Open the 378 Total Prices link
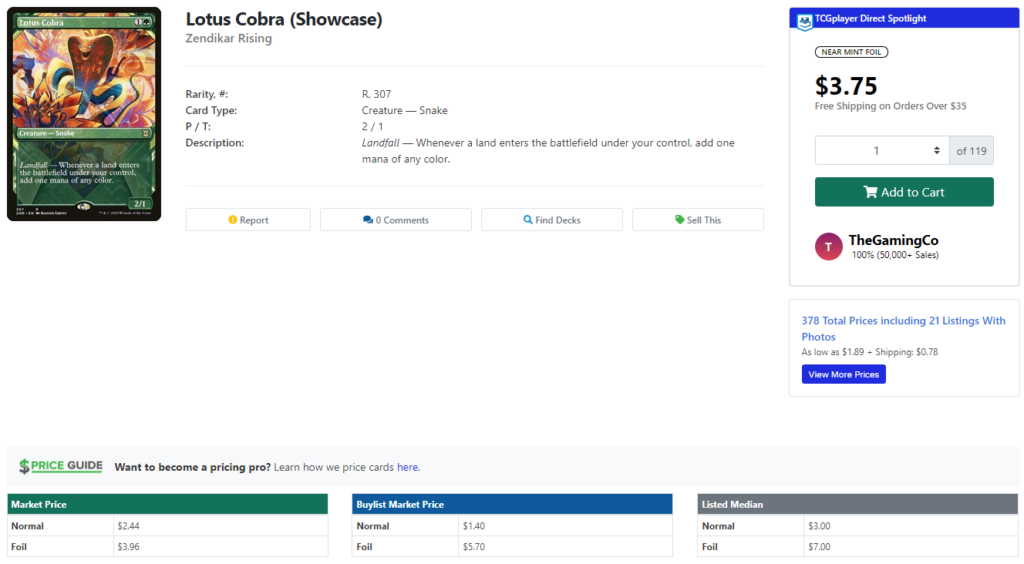 [x=903, y=328]
